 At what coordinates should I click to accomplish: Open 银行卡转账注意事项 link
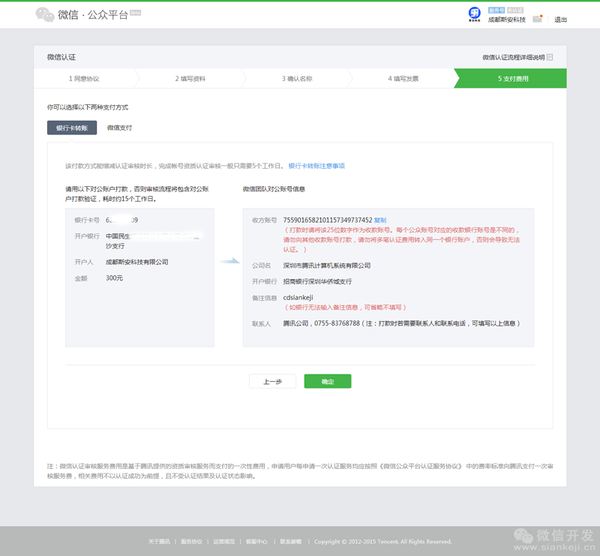[x=316, y=166]
